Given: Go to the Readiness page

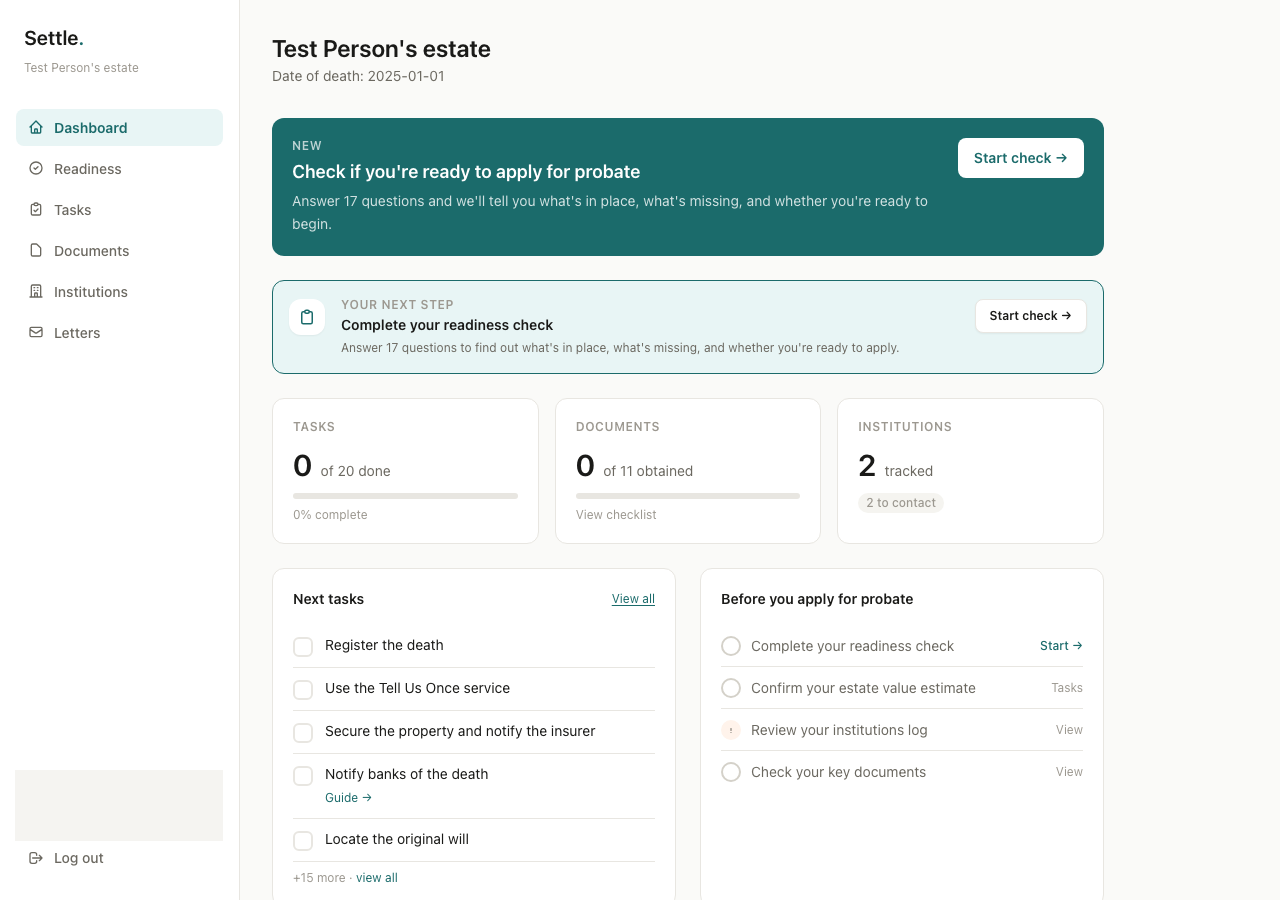Looking at the screenshot, I should point(119,168).
